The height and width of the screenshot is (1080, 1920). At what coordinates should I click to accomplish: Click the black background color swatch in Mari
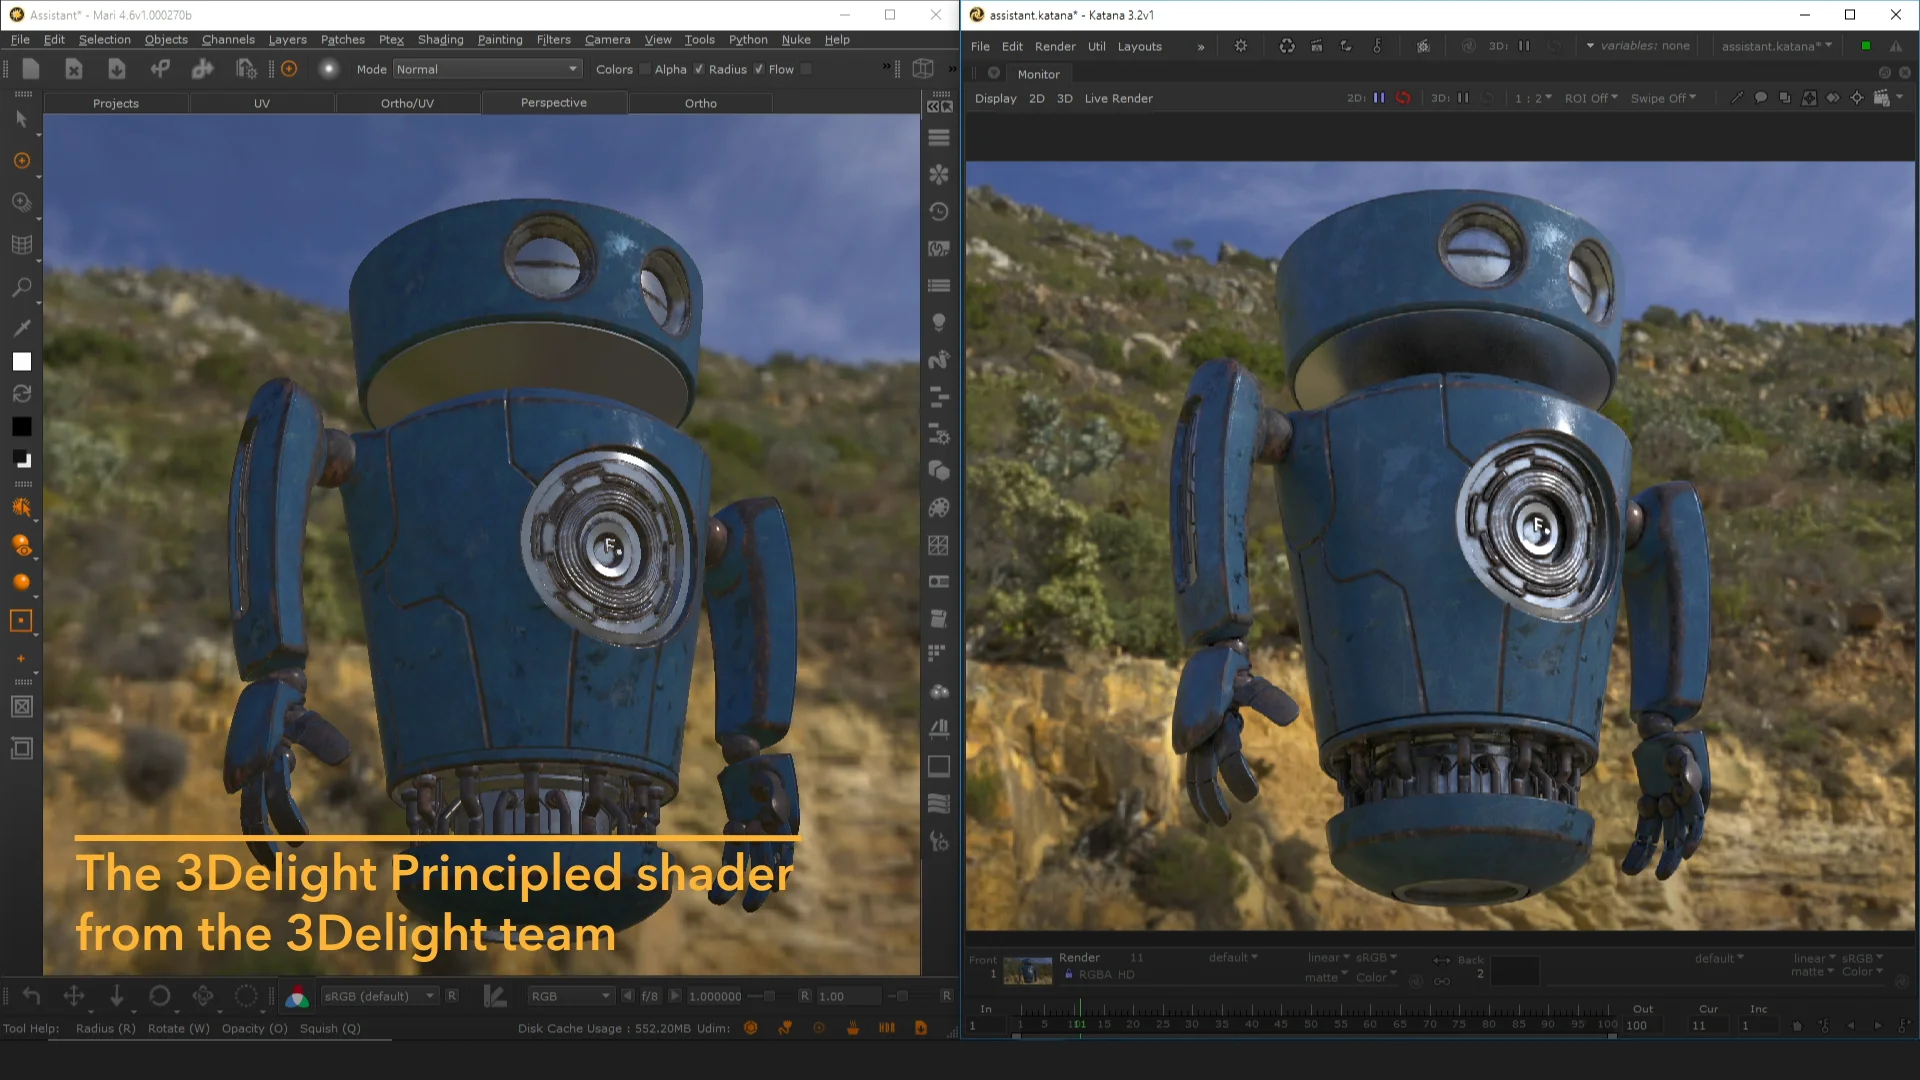[21, 426]
